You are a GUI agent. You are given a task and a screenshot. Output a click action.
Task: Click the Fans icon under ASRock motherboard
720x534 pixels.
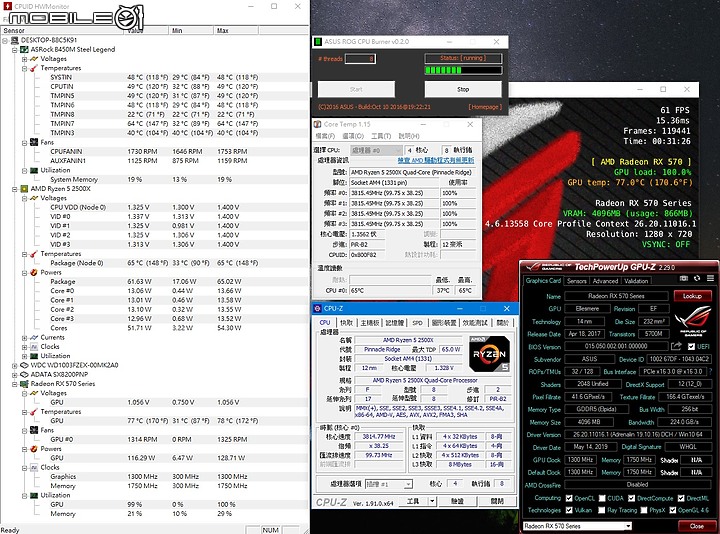click(34, 142)
